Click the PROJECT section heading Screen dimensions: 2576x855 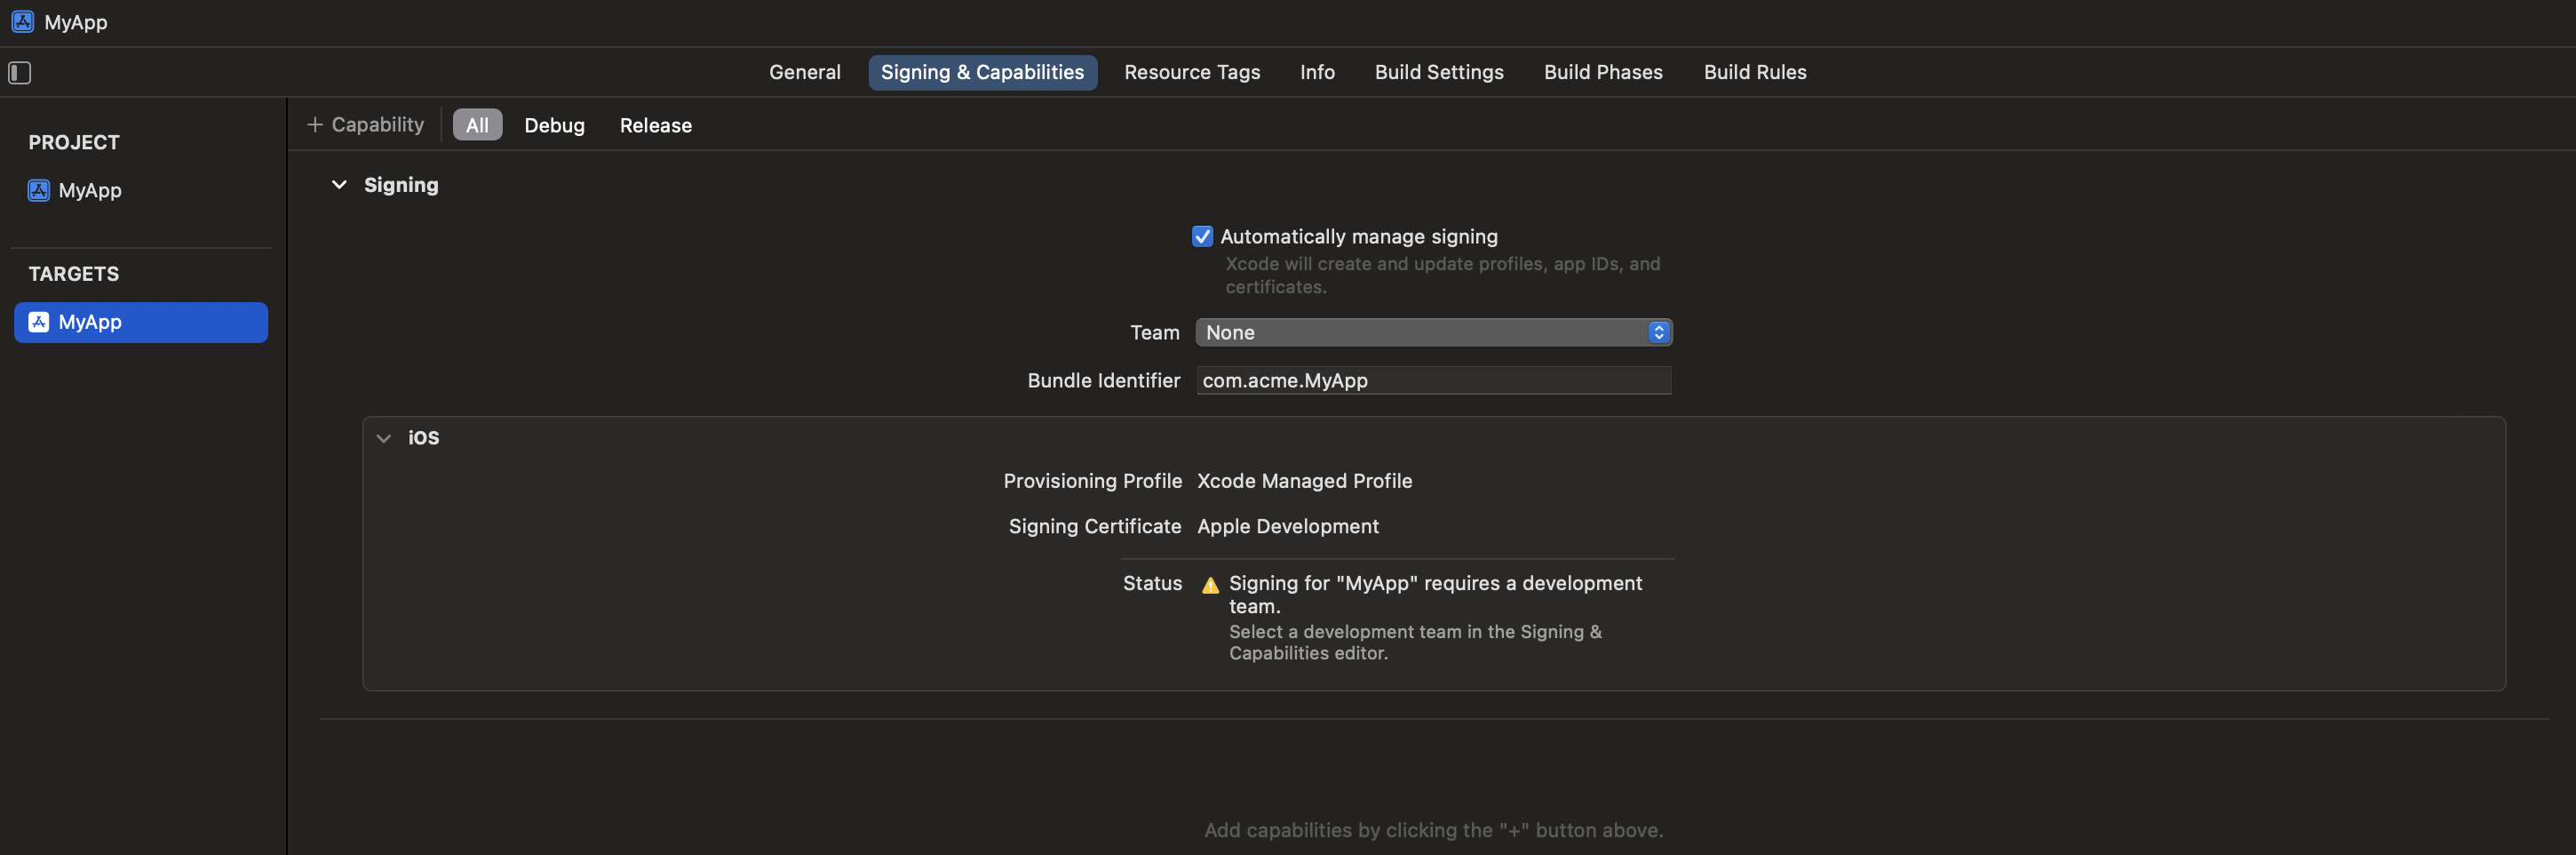74,142
